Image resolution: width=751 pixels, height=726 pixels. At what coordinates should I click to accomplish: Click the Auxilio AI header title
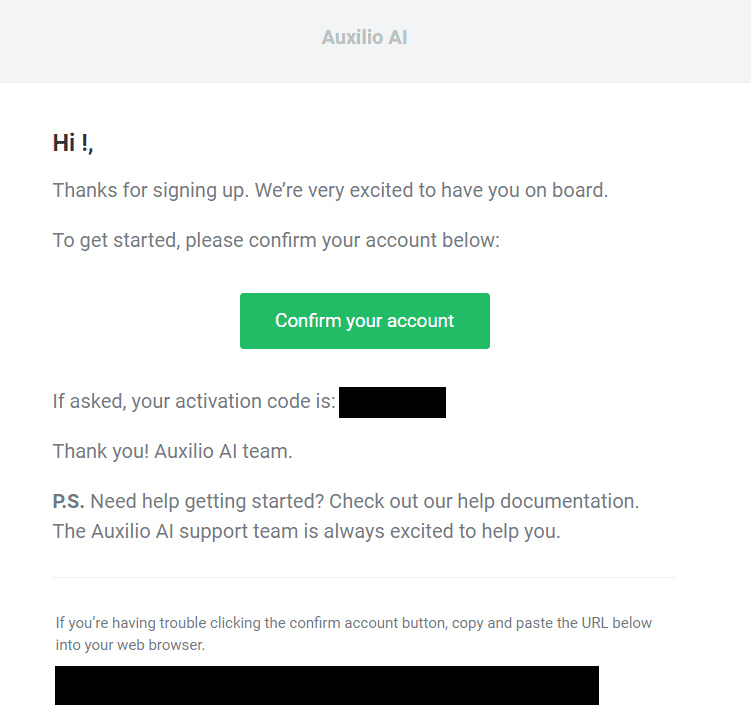(x=364, y=37)
